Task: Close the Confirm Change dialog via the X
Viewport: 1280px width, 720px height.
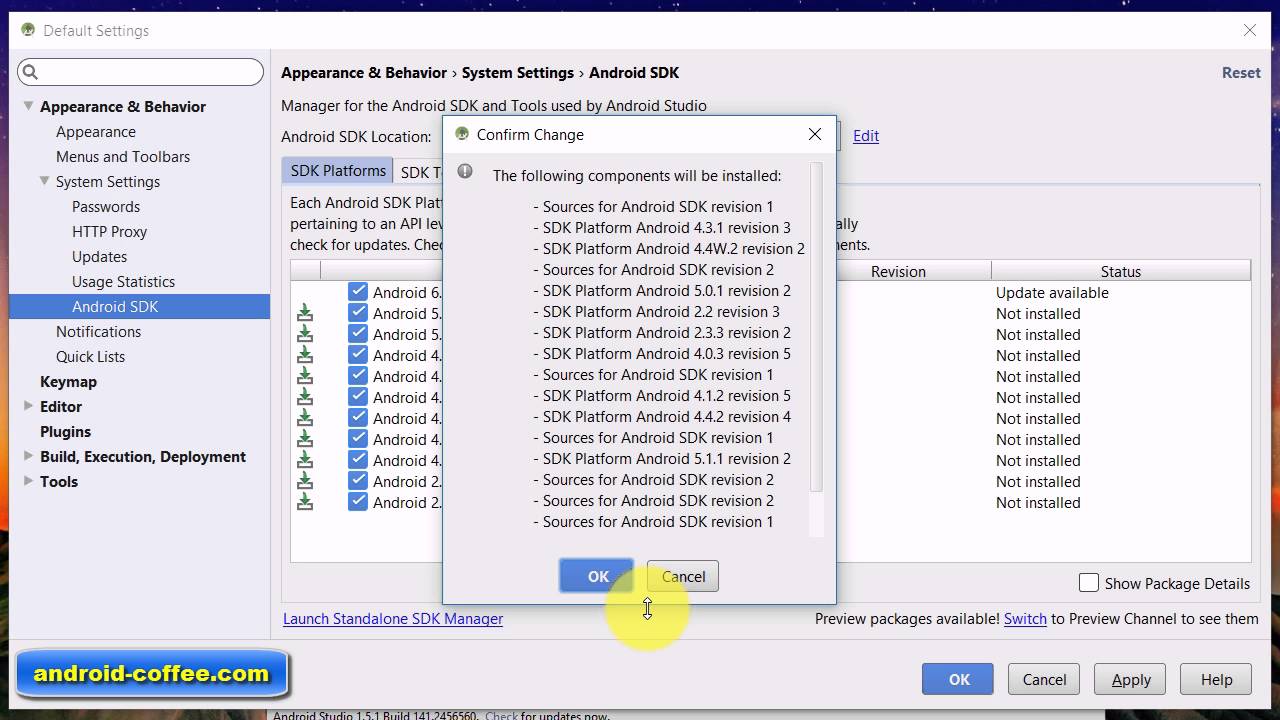Action: click(x=815, y=134)
